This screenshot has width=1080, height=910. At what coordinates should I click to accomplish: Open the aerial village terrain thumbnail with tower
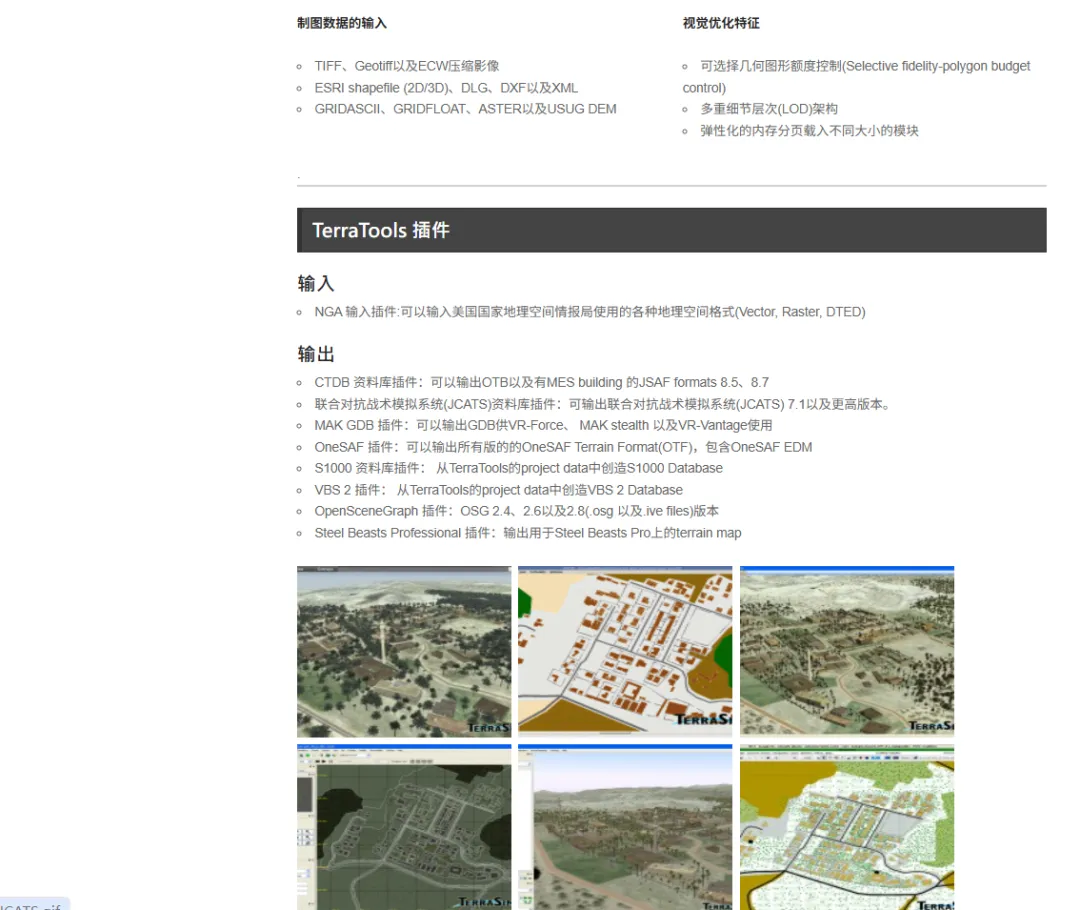(x=404, y=652)
